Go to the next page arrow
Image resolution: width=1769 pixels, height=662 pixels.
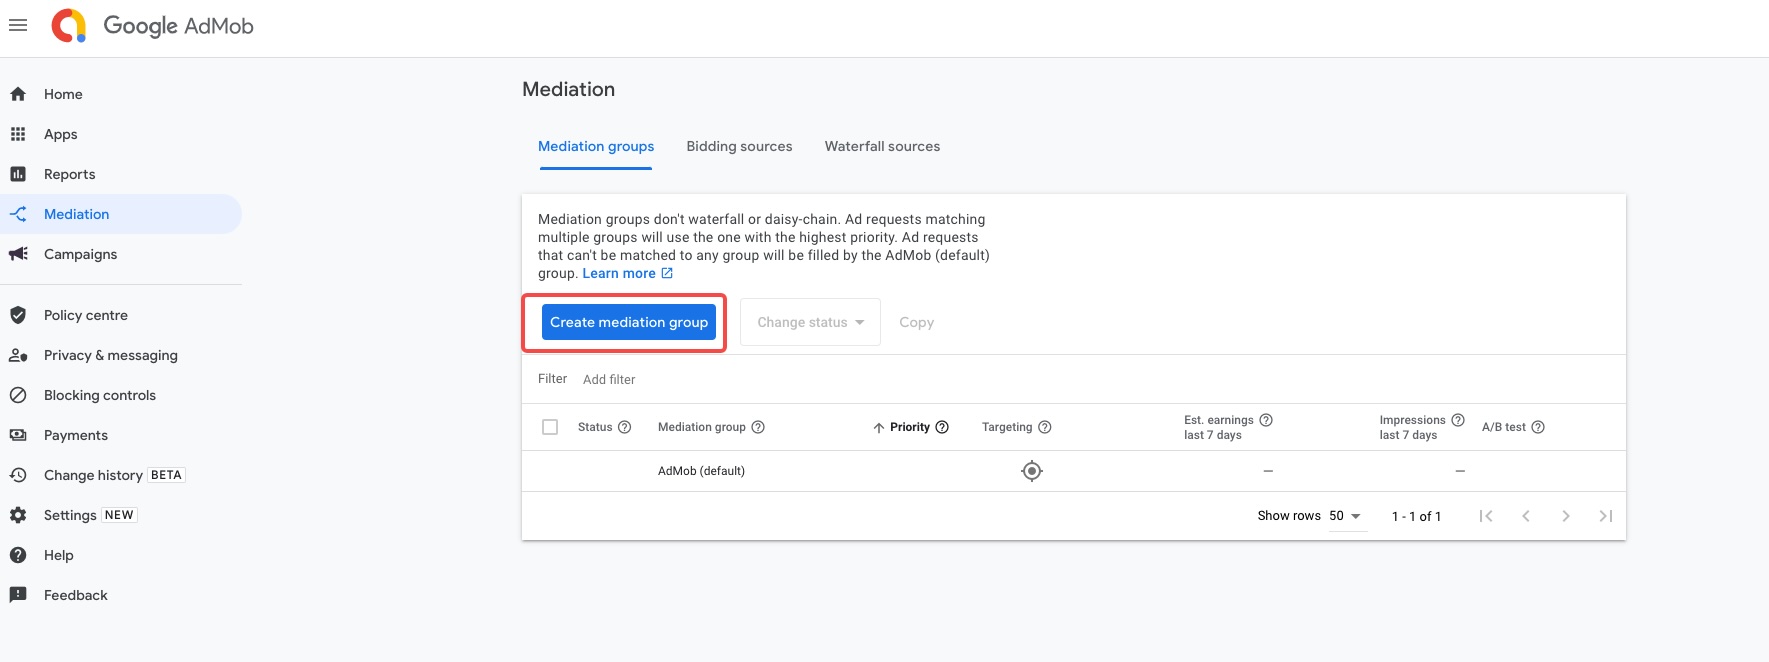1566,516
